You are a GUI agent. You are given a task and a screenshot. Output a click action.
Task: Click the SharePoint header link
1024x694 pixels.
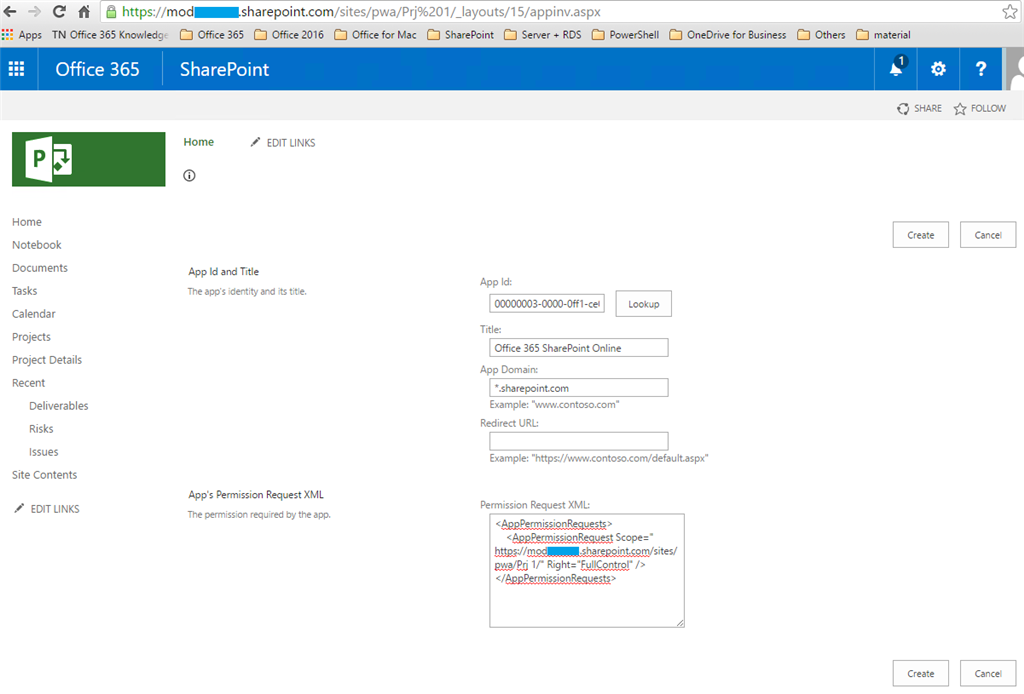point(224,69)
